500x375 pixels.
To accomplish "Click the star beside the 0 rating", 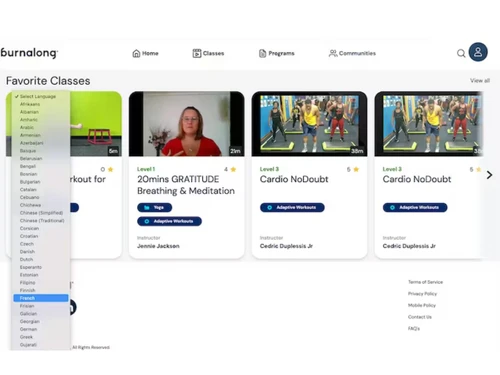I will tap(111, 169).
